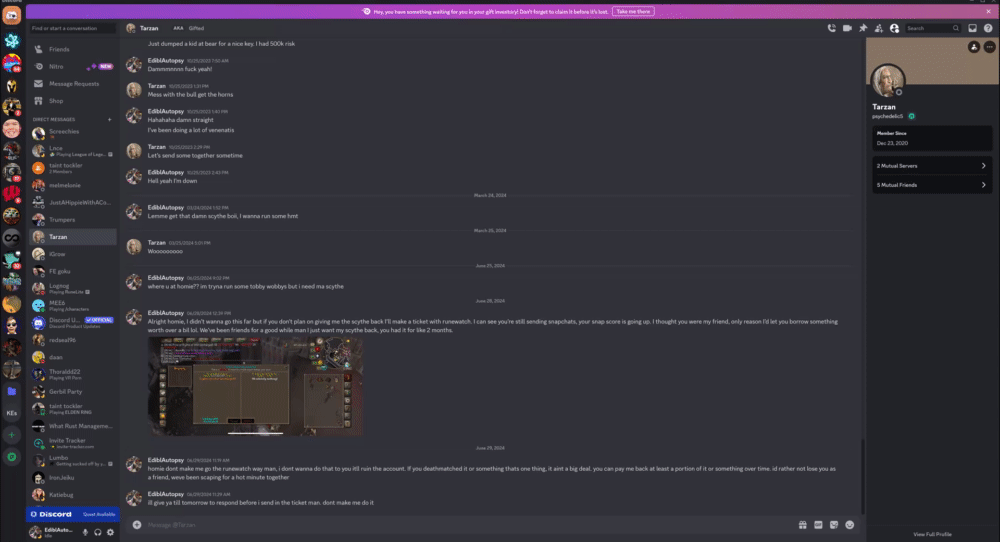1000x542 pixels.
Task: Click the Quest Available Discord banner
Action: click(73, 514)
